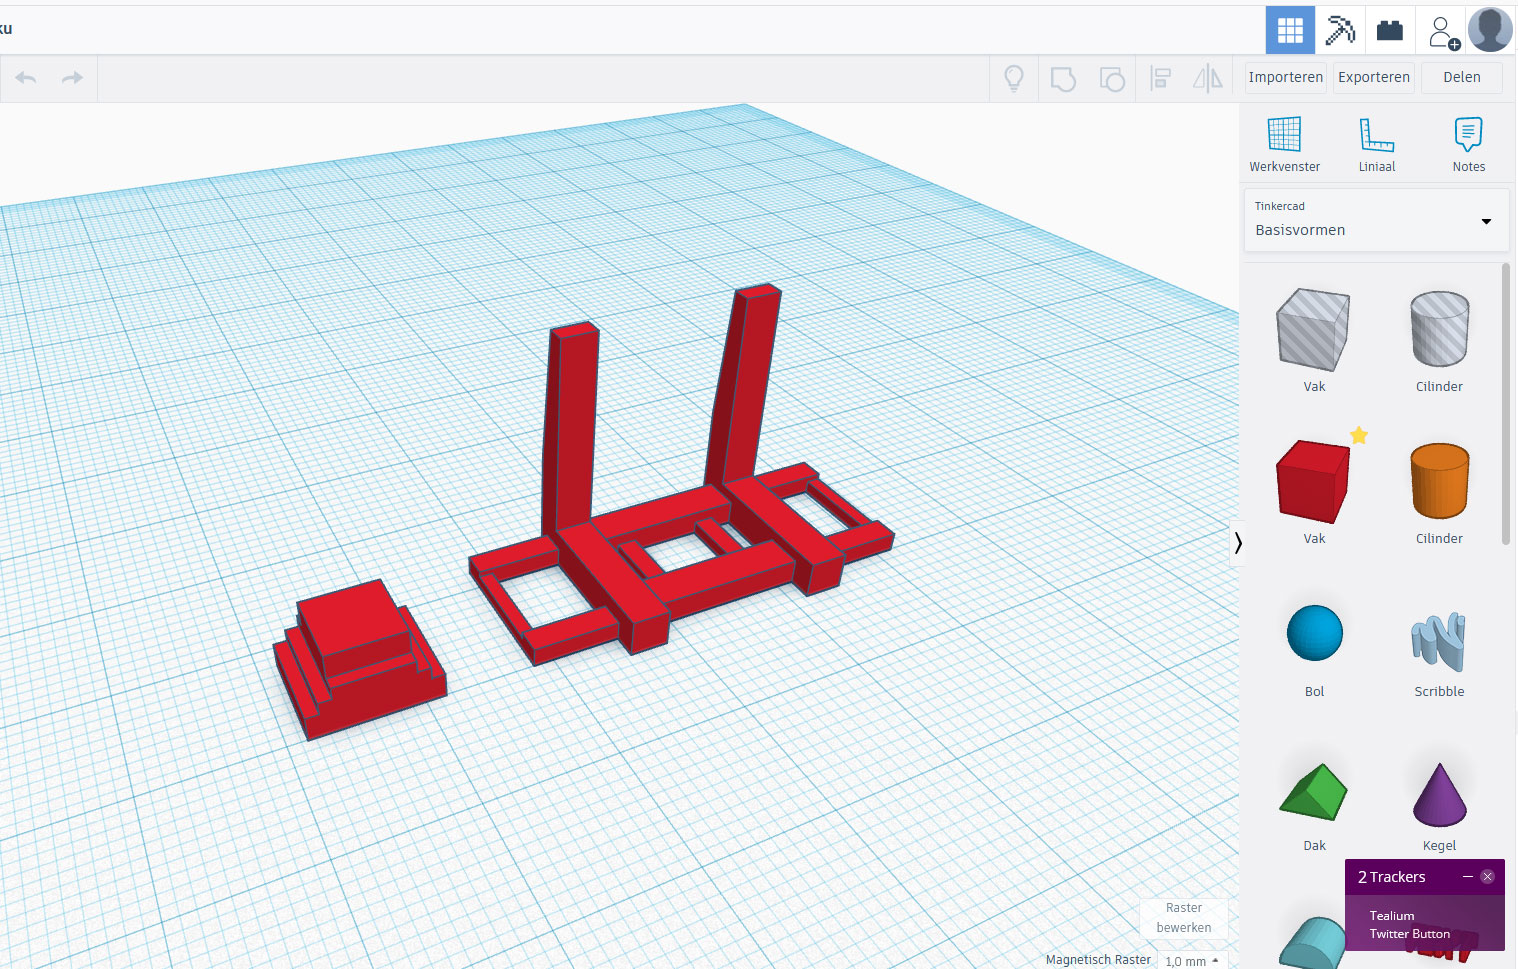Collapse the shapes panel chevron
The height and width of the screenshot is (969, 1518).
click(x=1238, y=542)
